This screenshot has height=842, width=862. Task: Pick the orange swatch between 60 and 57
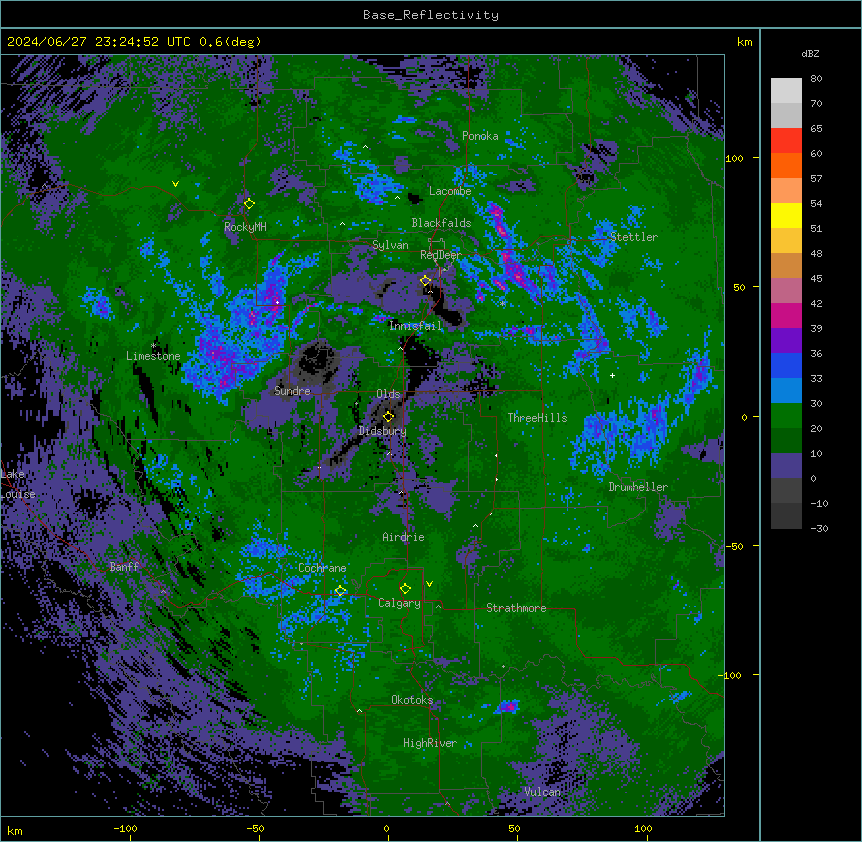point(786,166)
